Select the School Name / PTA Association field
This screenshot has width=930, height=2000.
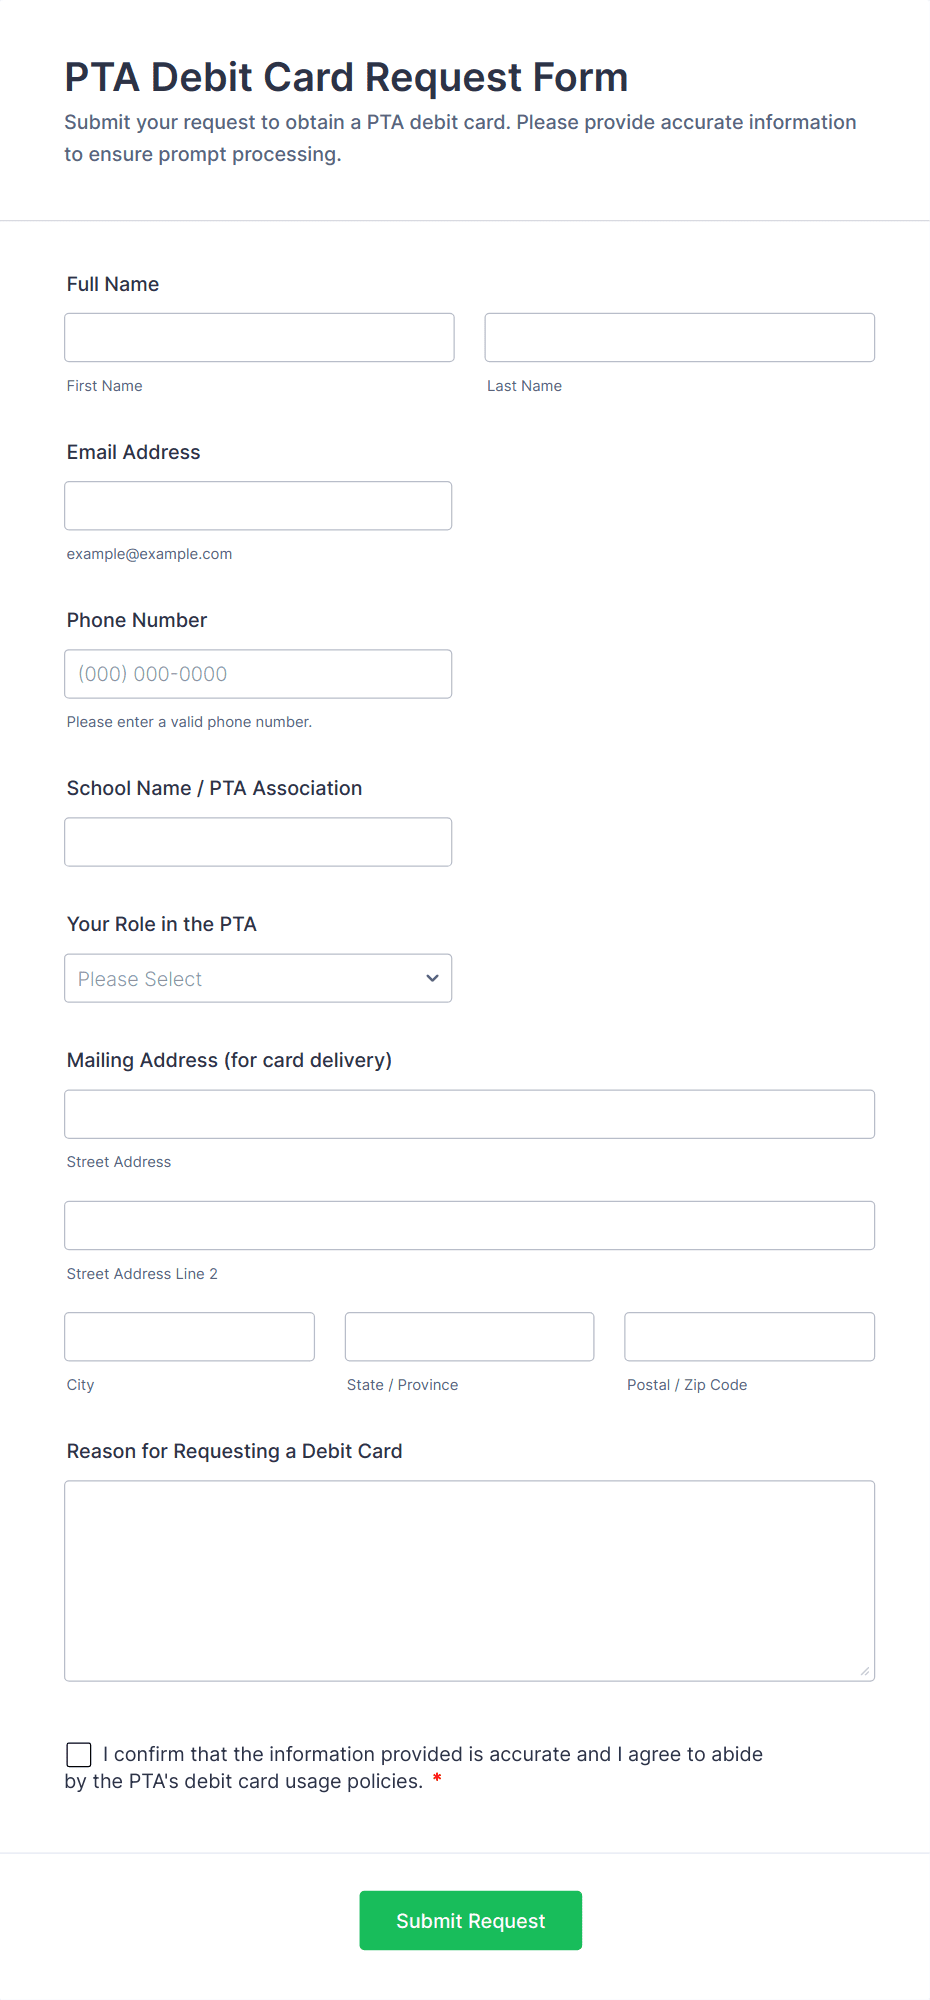point(258,842)
